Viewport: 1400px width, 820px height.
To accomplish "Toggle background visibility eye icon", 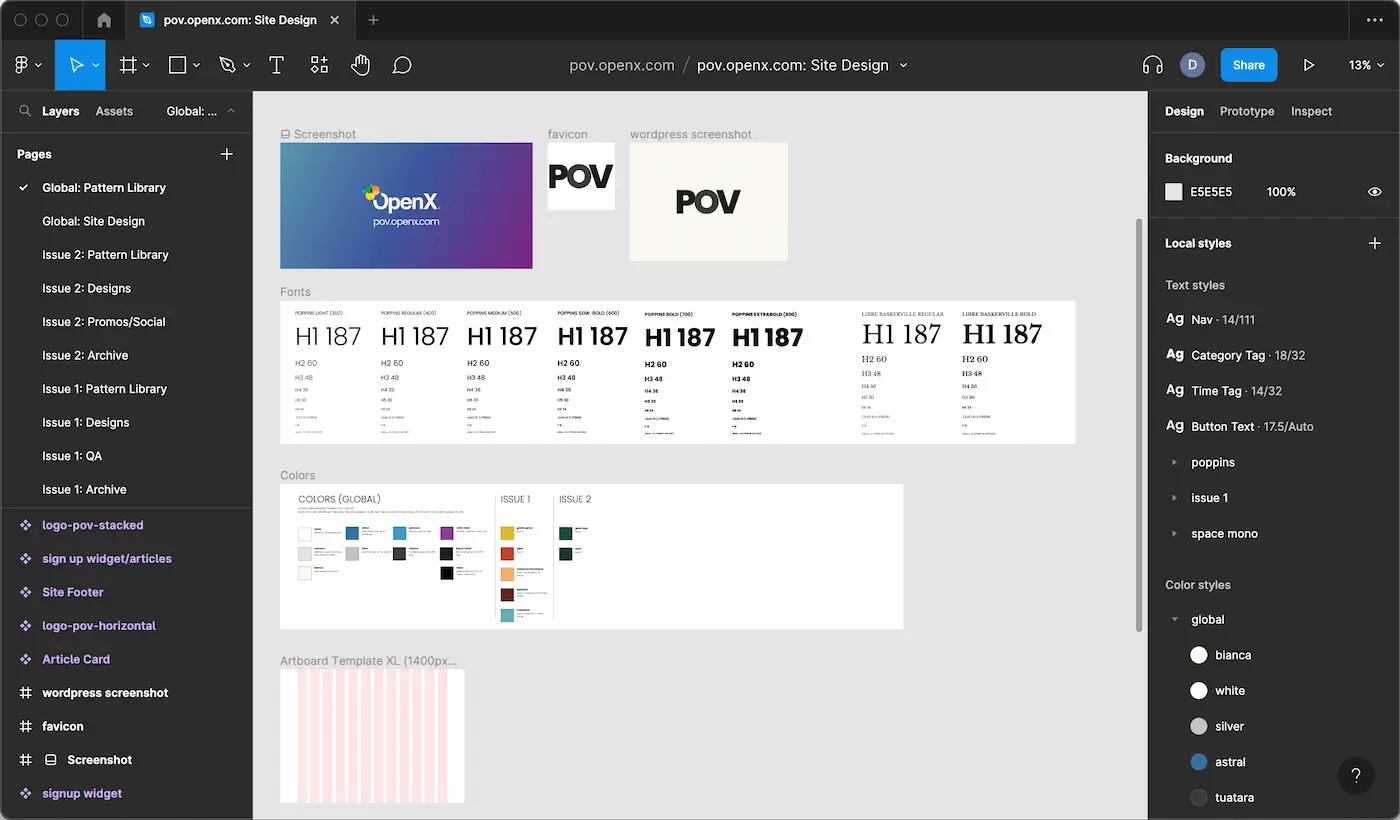I will [1374, 192].
